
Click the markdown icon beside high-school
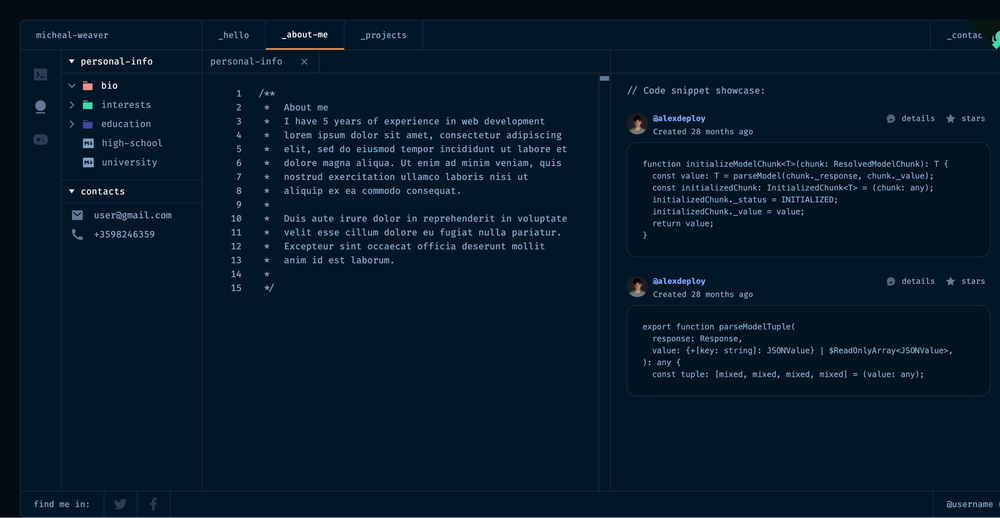pyautogui.click(x=88, y=143)
